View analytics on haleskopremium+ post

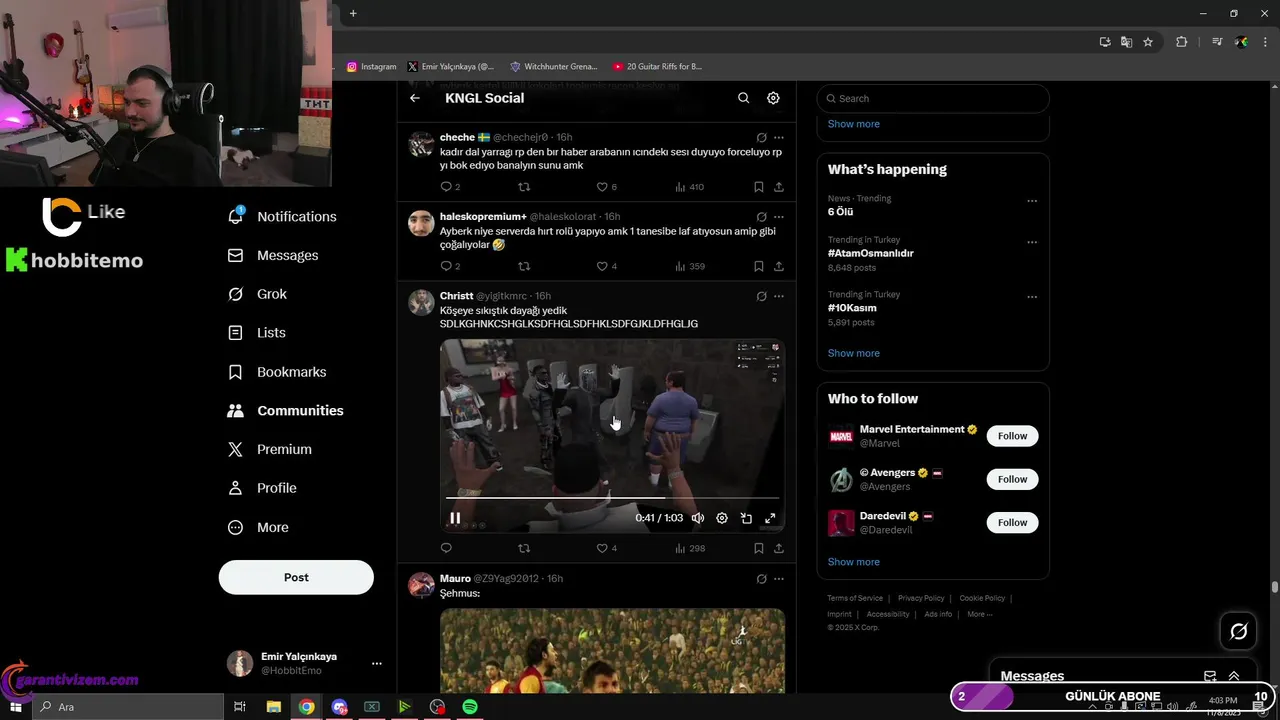tap(690, 266)
